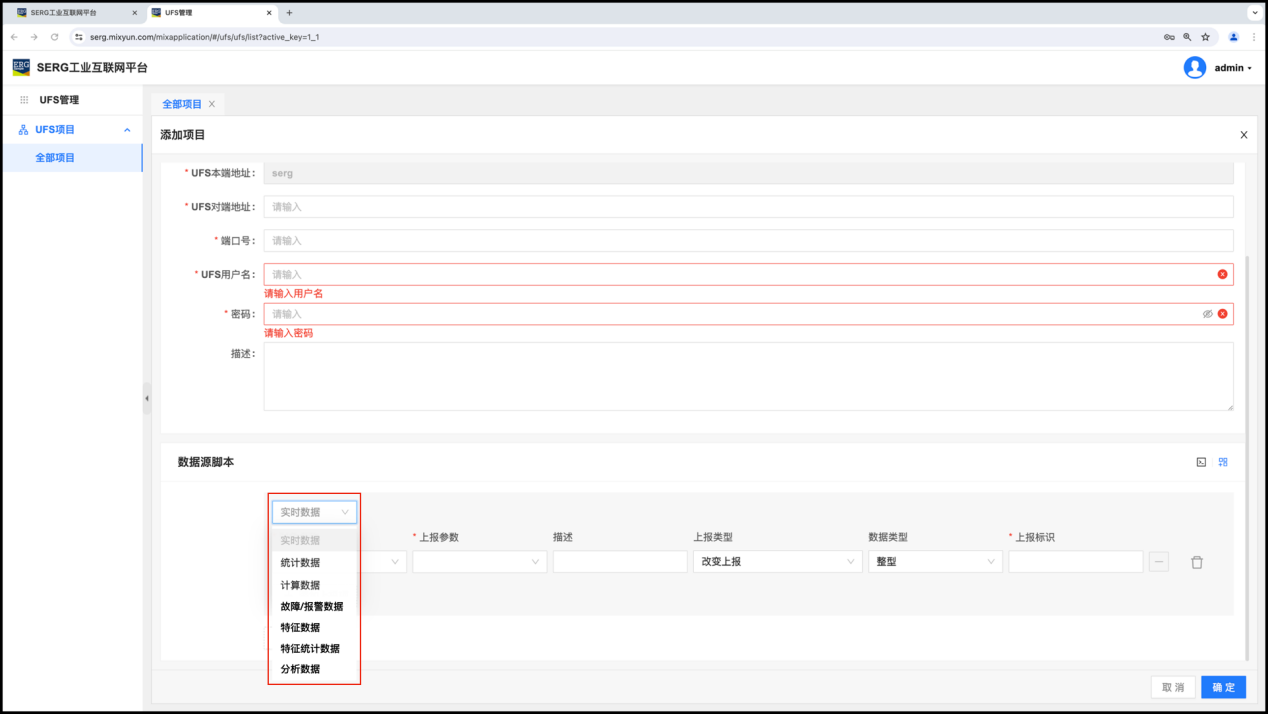Switch to the 全部项目 tab
Viewport: 1268px width, 714px height.
point(182,104)
